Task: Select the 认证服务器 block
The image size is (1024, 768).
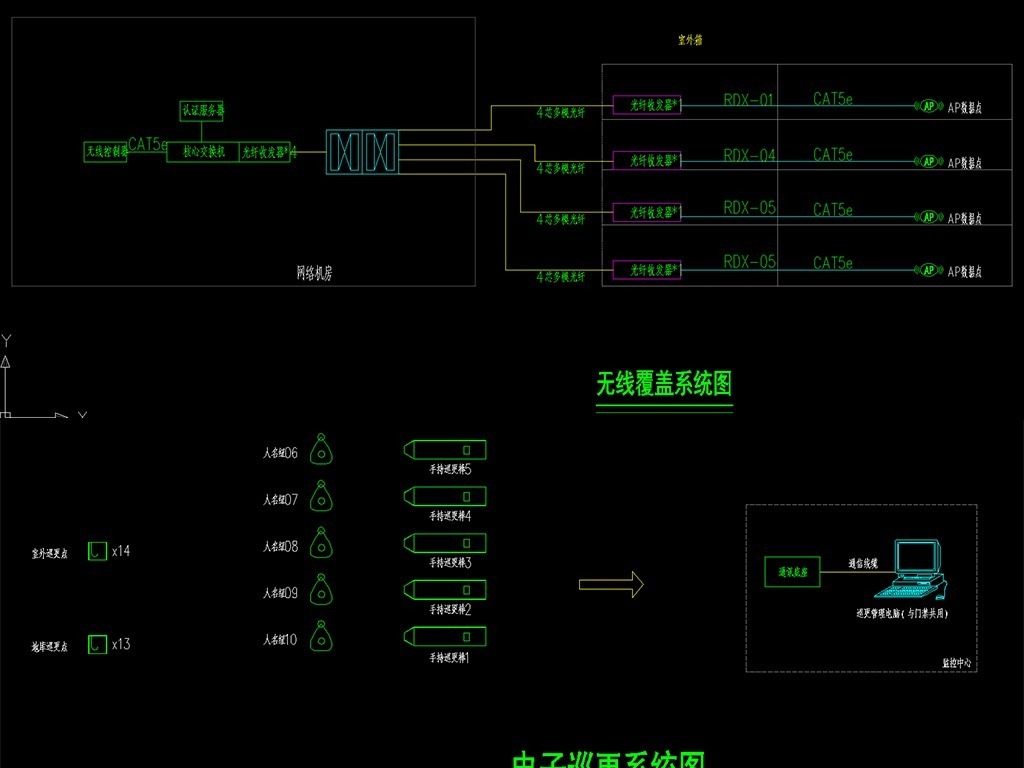Action: click(x=203, y=110)
